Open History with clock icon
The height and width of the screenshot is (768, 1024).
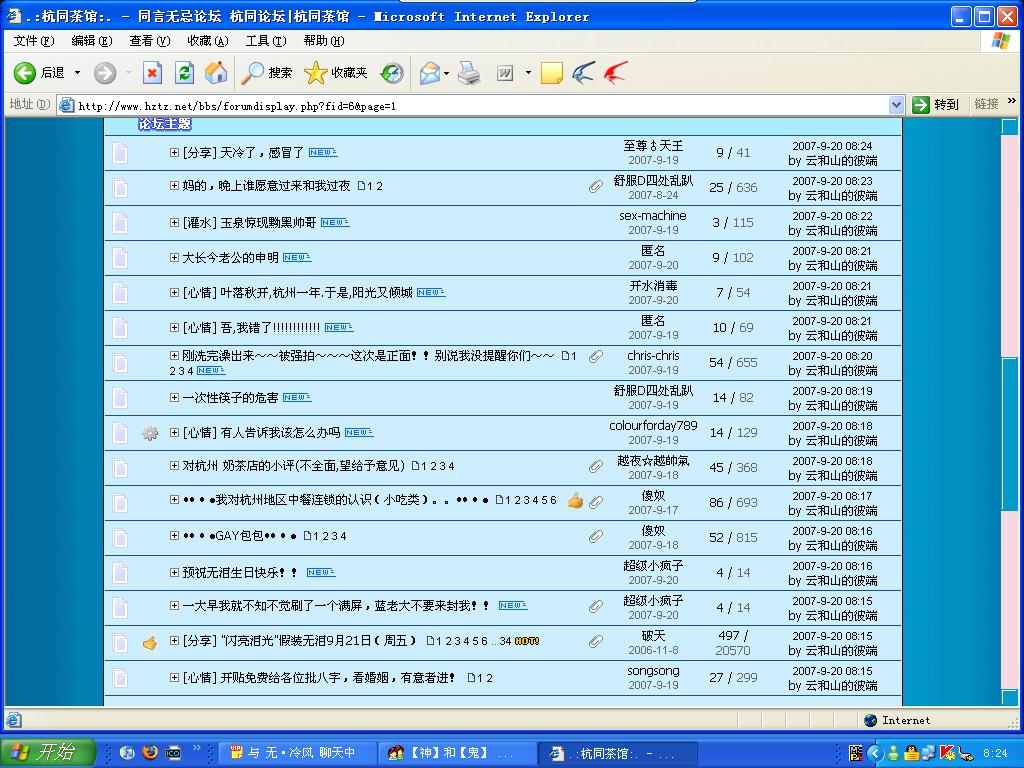(x=392, y=73)
